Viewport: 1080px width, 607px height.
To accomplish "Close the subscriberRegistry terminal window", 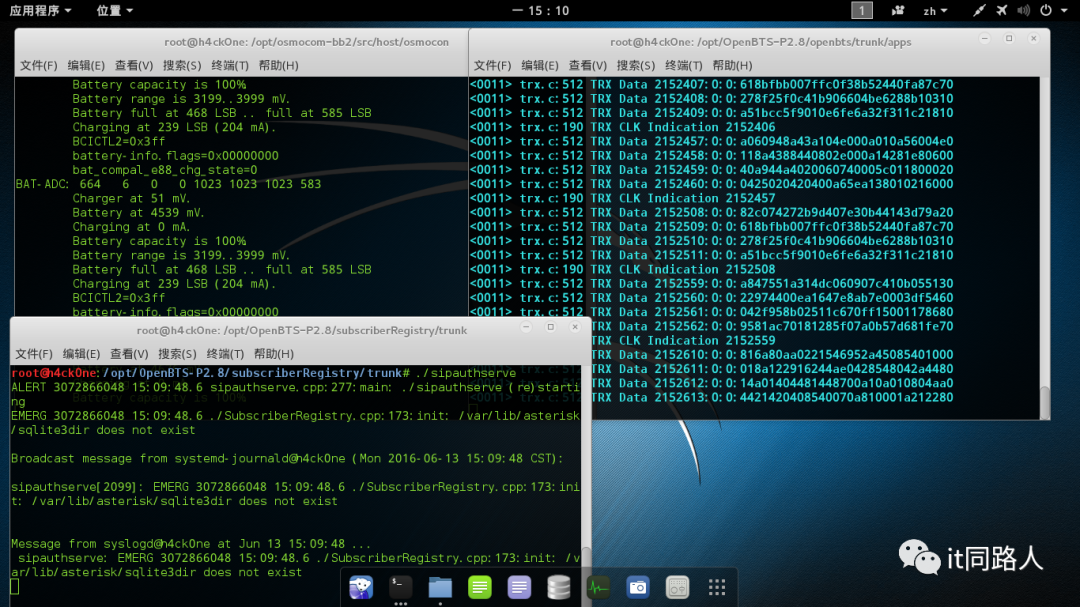I will coord(574,327).
